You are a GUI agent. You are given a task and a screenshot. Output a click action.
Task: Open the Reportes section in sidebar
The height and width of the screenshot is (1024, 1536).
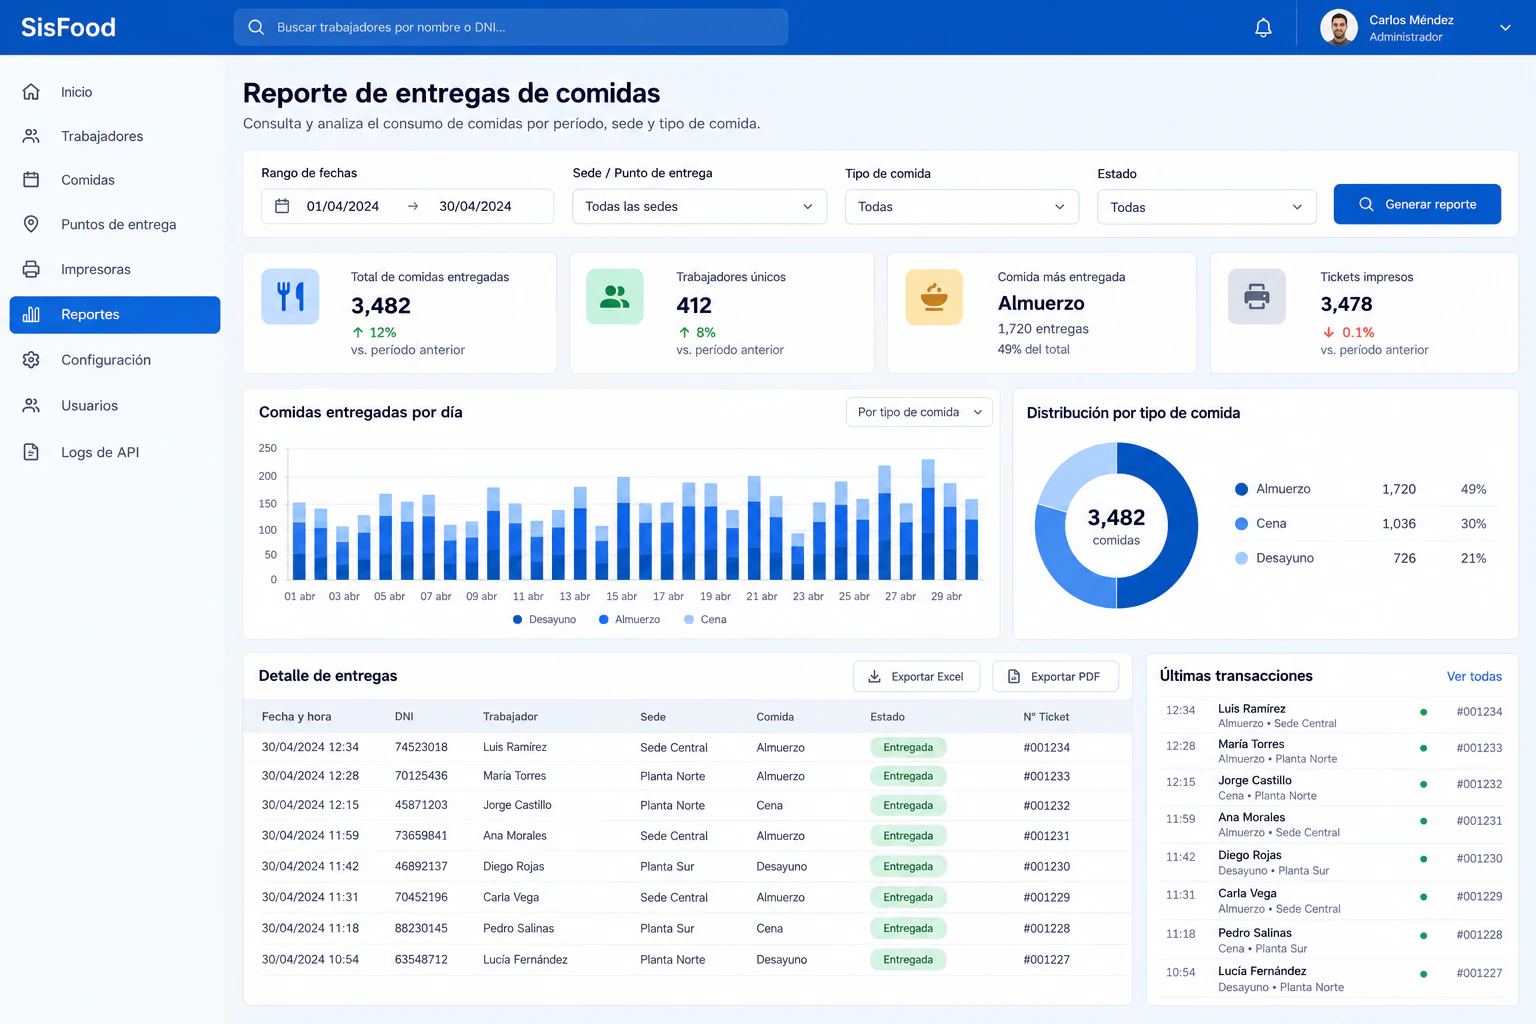115,315
